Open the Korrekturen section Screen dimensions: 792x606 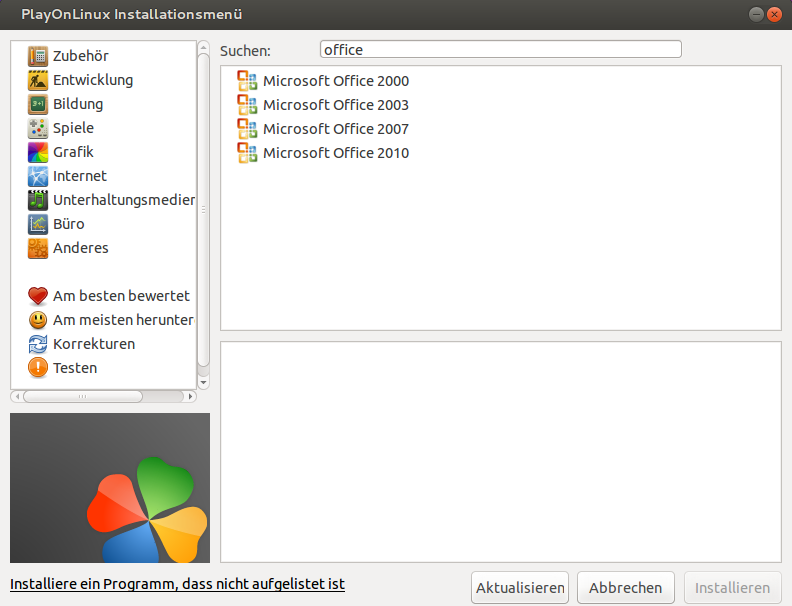(x=94, y=344)
